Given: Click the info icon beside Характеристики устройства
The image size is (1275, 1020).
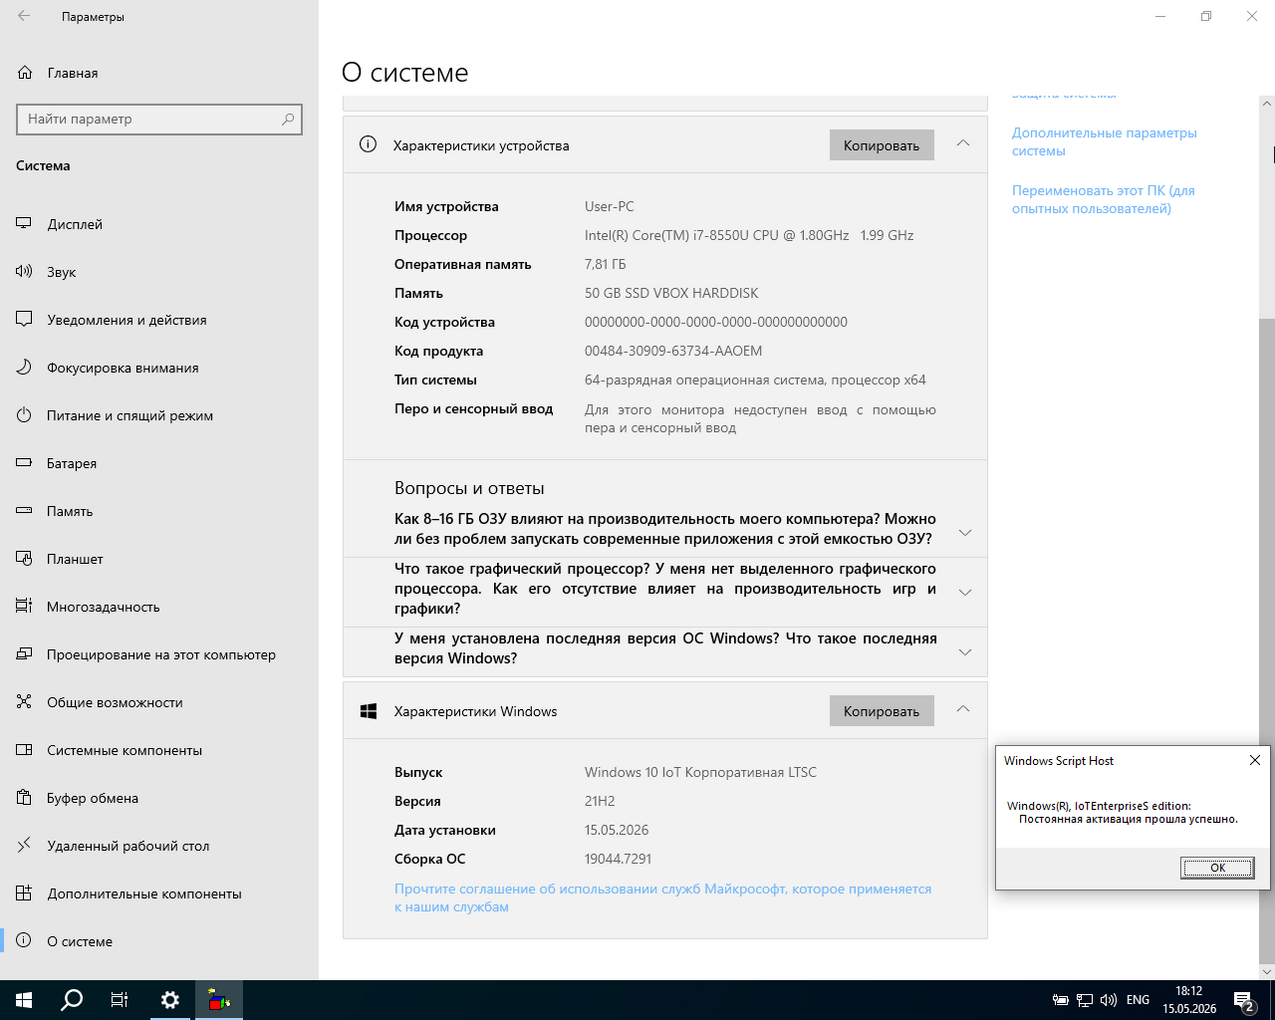Looking at the screenshot, I should [368, 144].
